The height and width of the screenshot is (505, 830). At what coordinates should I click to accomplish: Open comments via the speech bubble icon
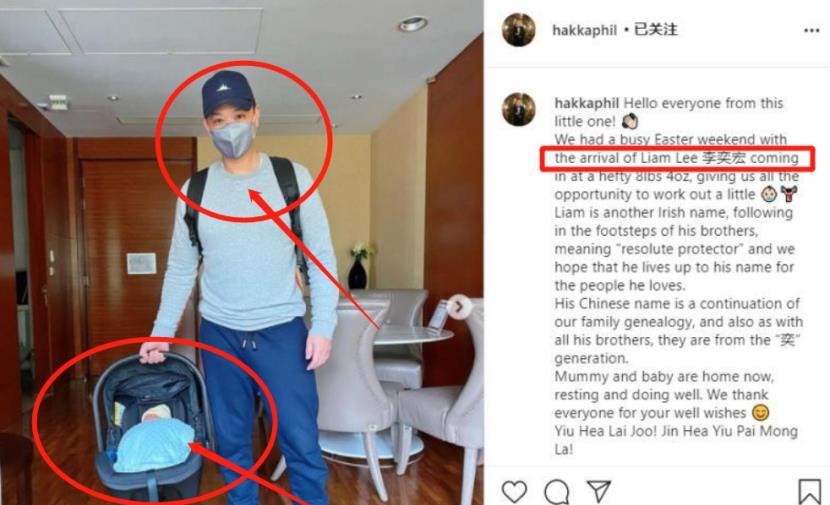point(556,492)
